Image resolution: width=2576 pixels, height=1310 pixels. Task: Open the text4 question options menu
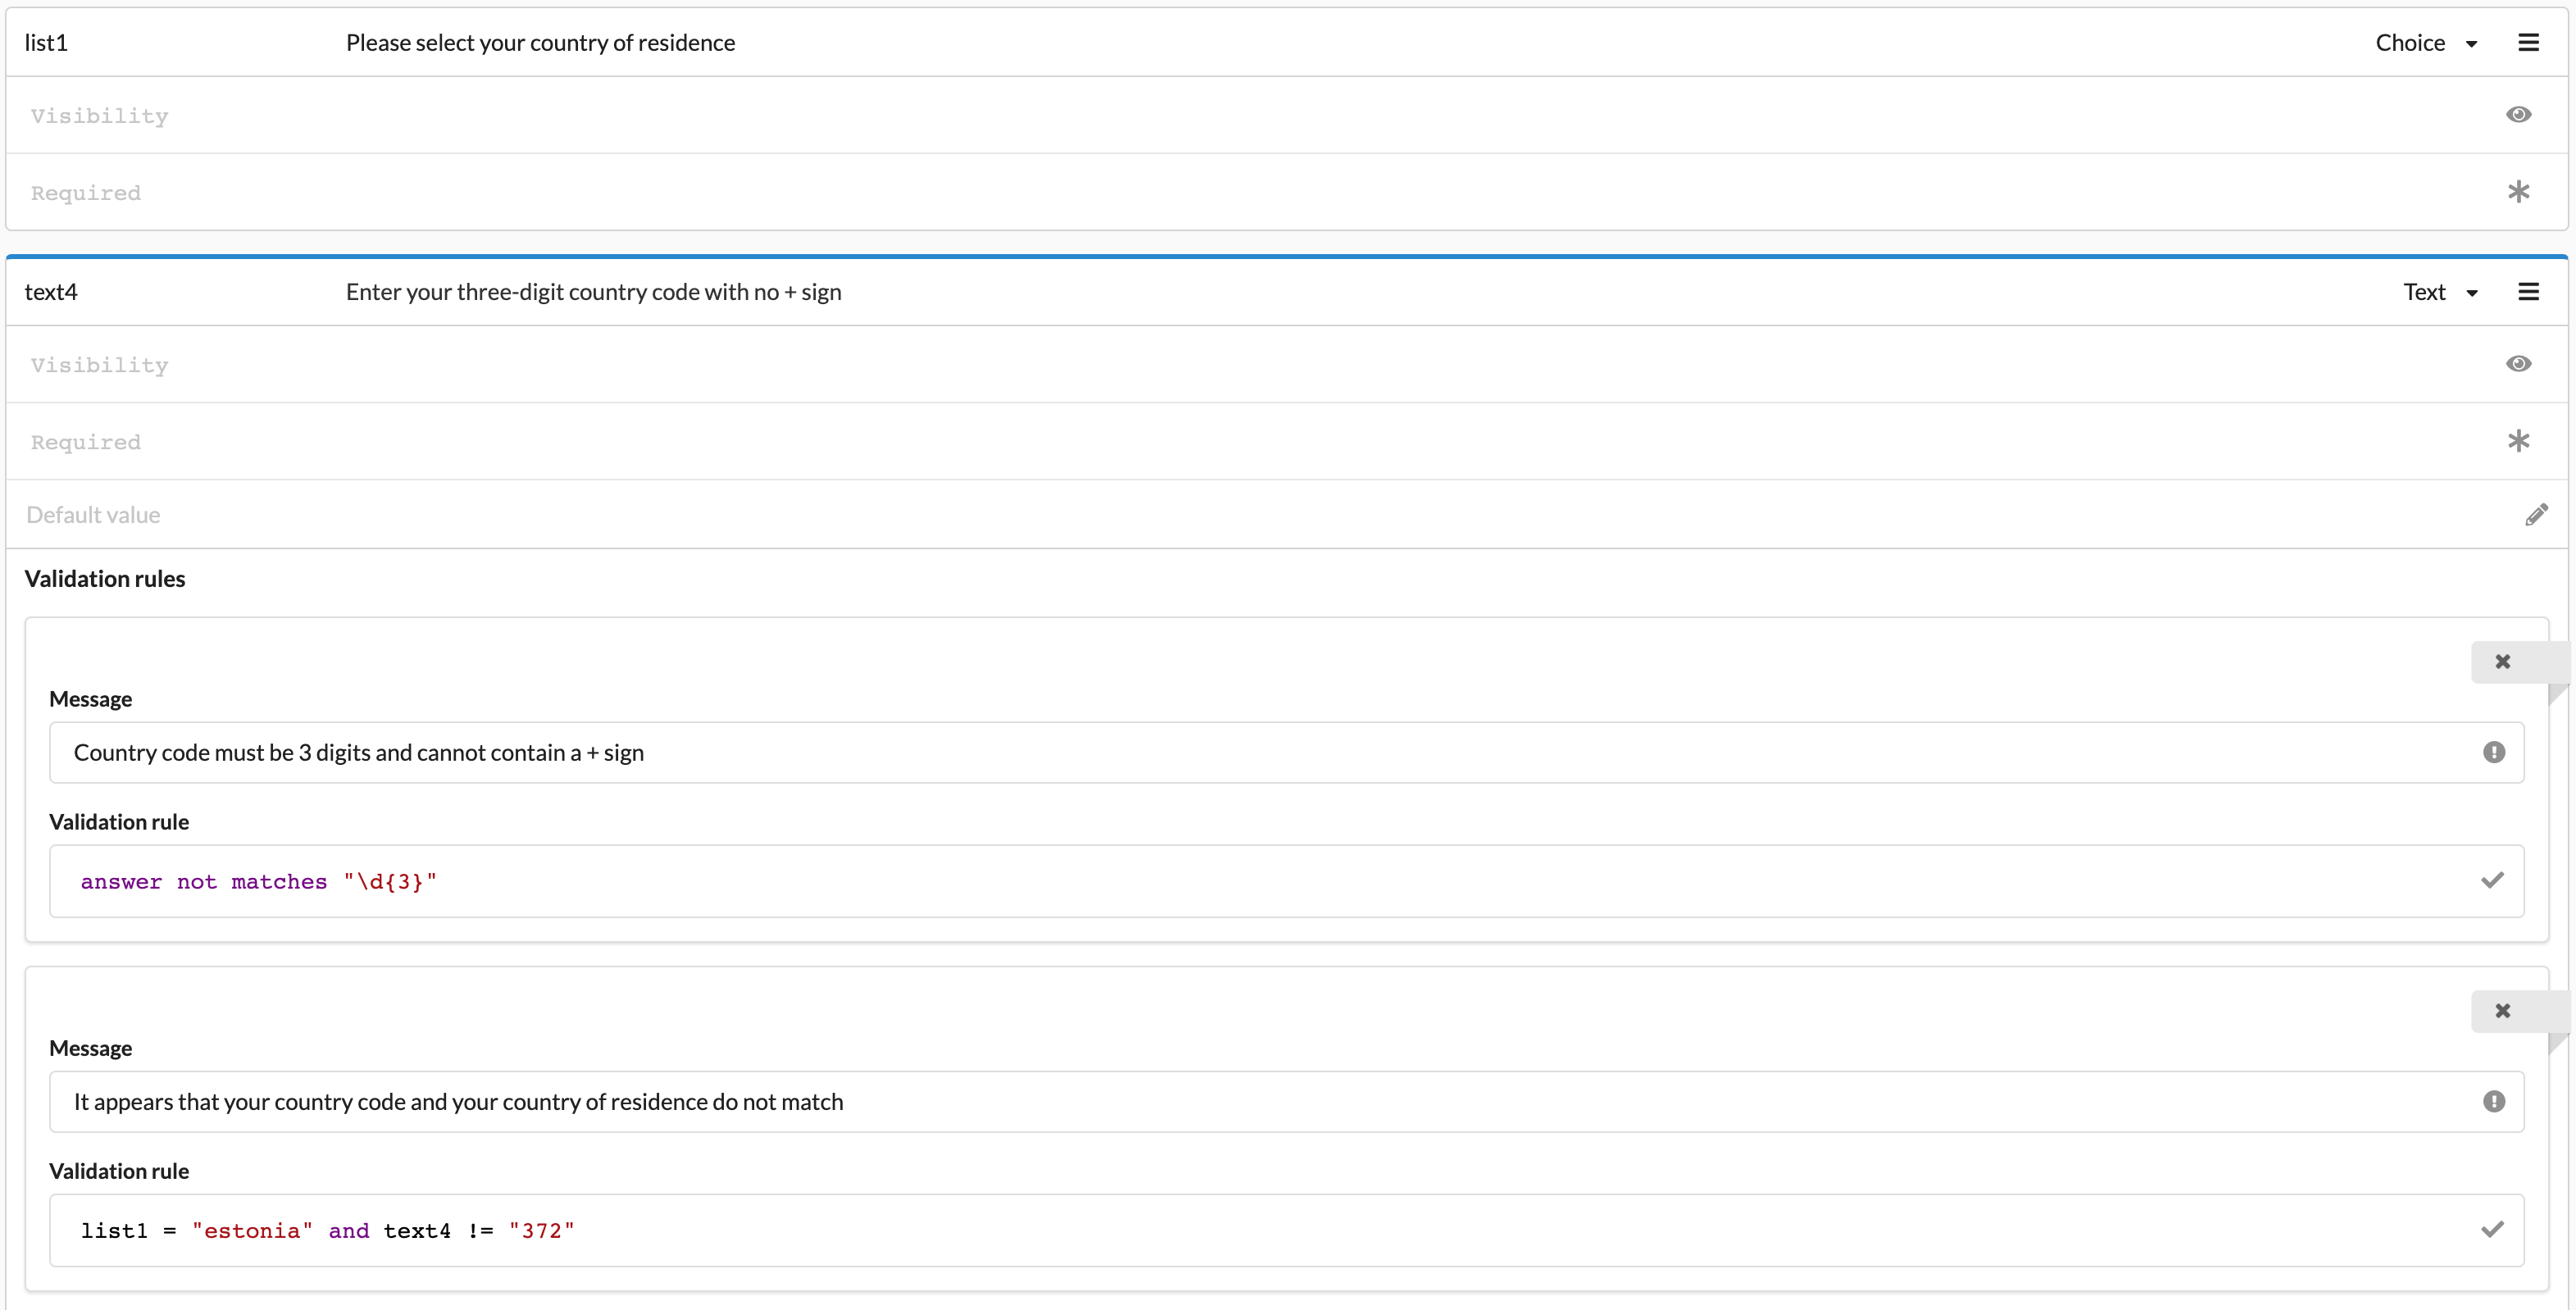coord(2529,291)
